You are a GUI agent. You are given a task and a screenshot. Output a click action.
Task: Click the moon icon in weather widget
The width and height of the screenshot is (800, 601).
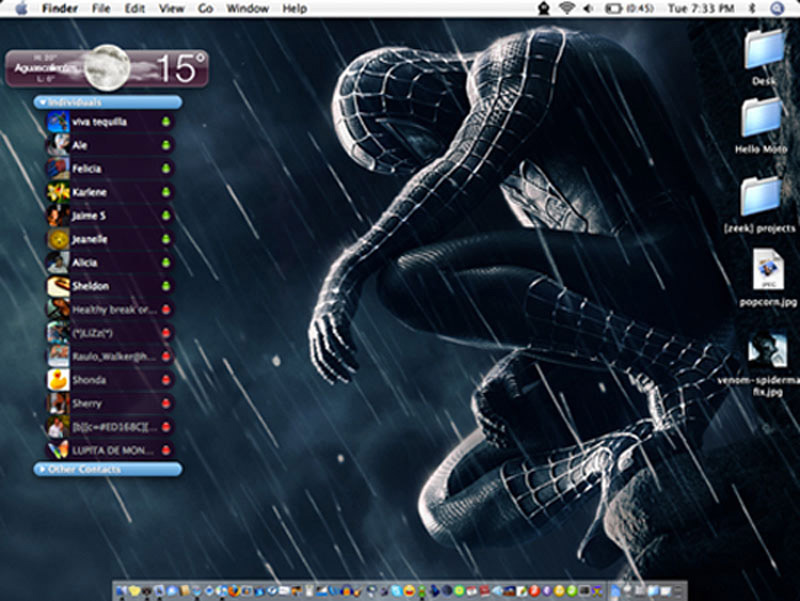[107, 68]
